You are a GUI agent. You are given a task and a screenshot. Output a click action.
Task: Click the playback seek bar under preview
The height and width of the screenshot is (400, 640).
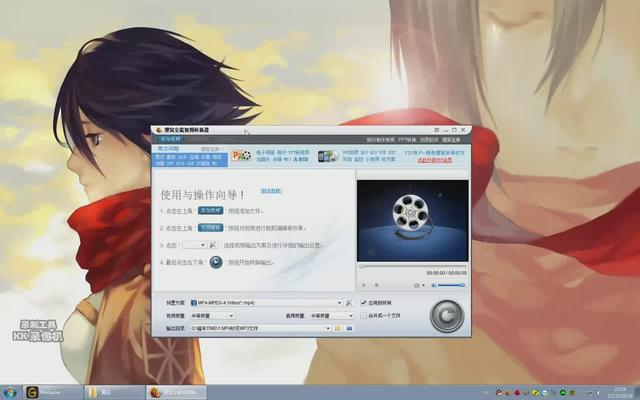coord(412,267)
